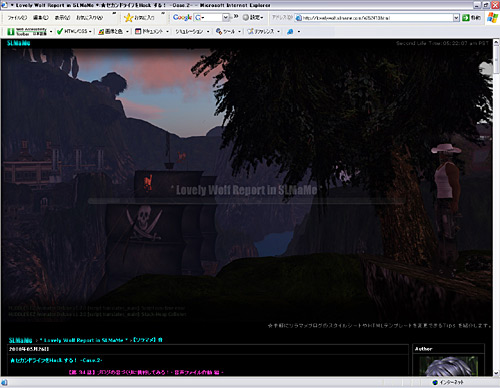Screen dimensions: 500x388
Task: Click the Windows flag logo
Action: [x=492, y=18]
